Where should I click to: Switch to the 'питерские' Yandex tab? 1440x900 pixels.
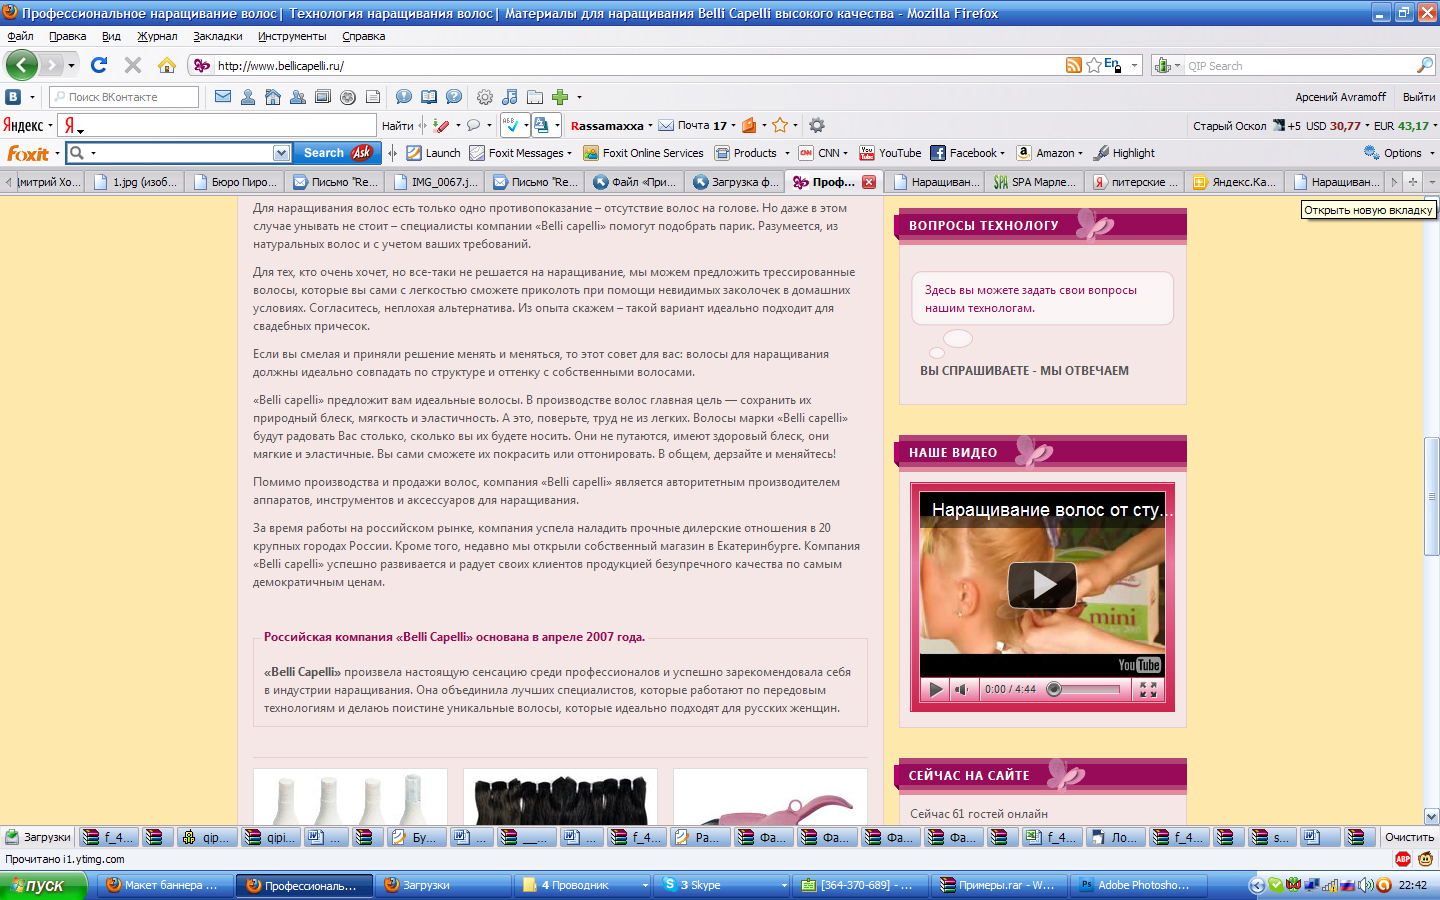1135,182
